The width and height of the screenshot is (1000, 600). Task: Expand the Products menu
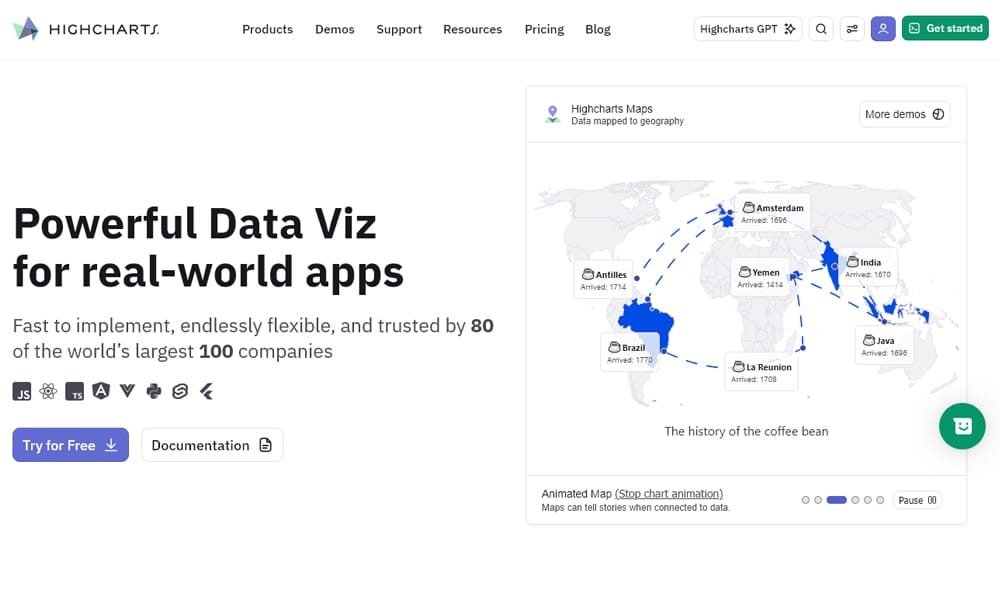[x=267, y=29]
